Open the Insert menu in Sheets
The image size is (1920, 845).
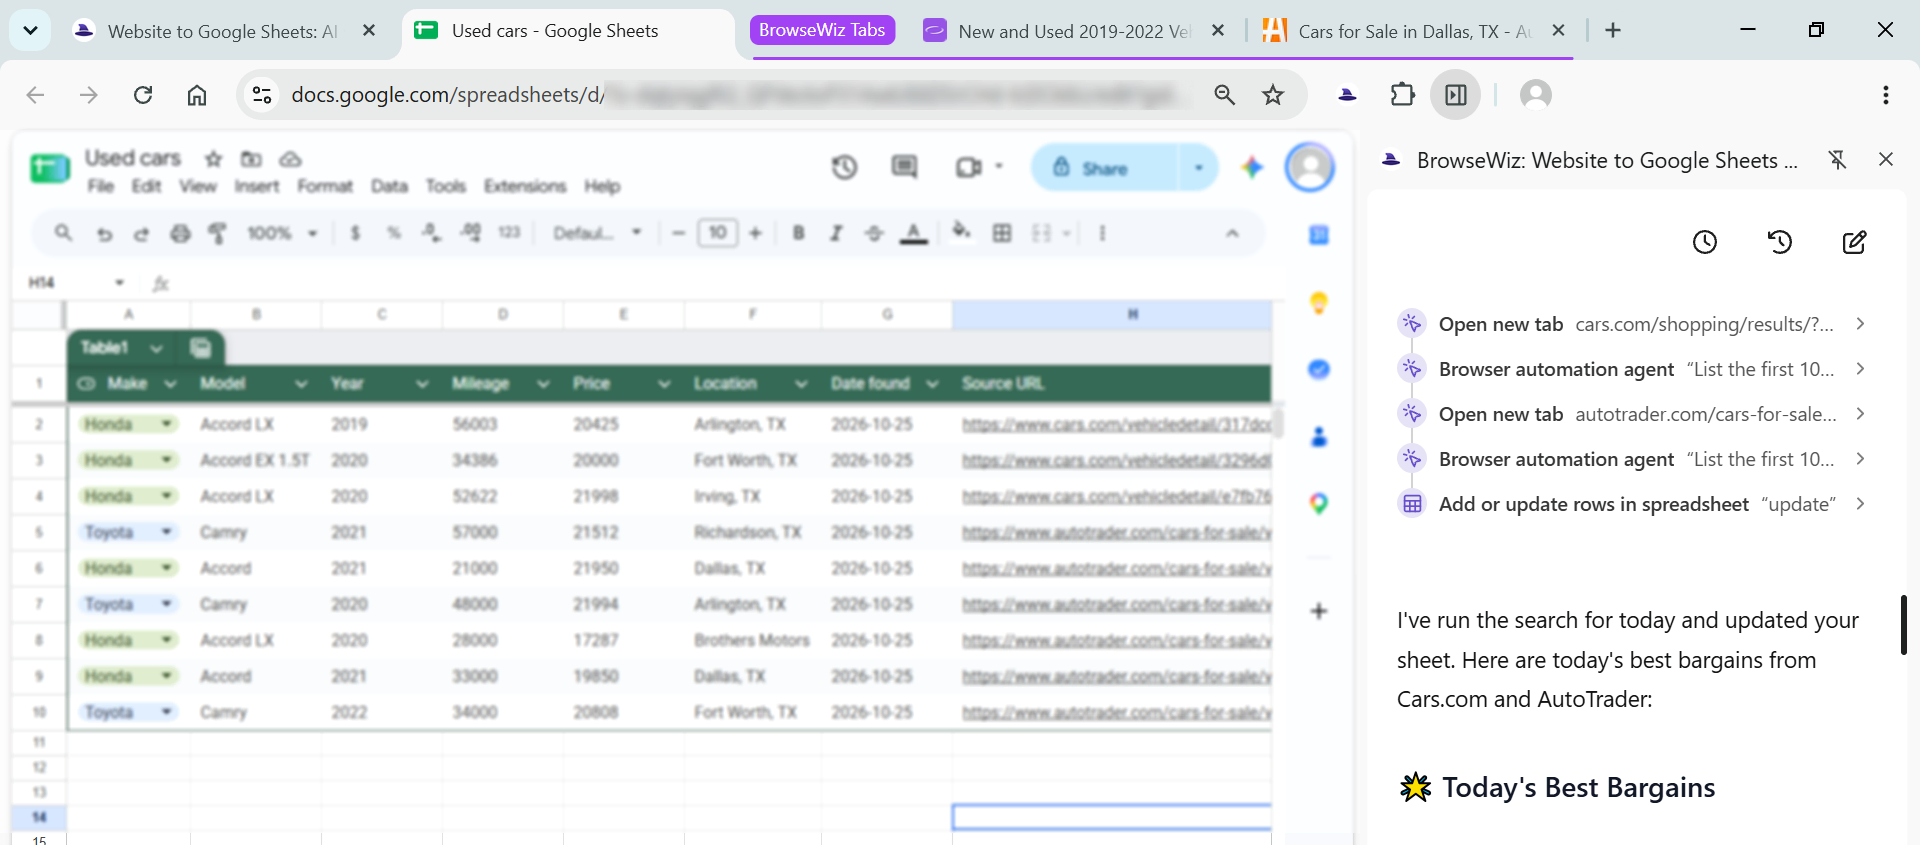click(x=257, y=186)
